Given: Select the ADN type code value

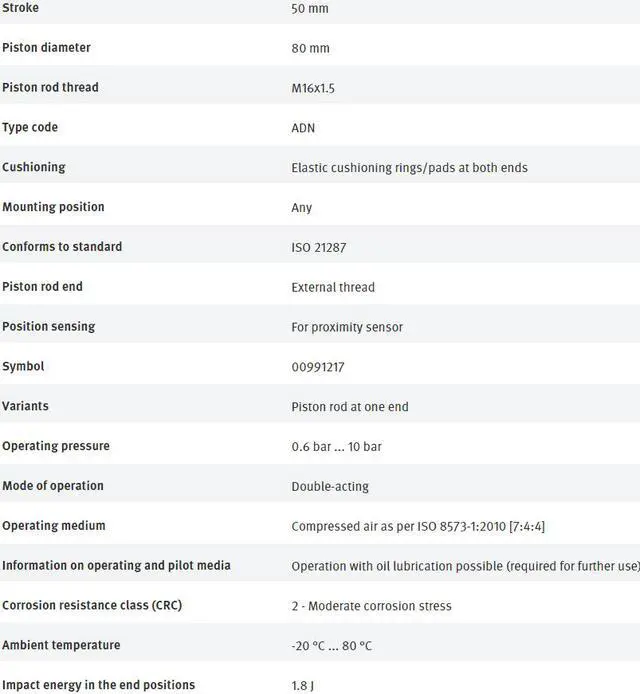Looking at the screenshot, I should (x=303, y=128).
